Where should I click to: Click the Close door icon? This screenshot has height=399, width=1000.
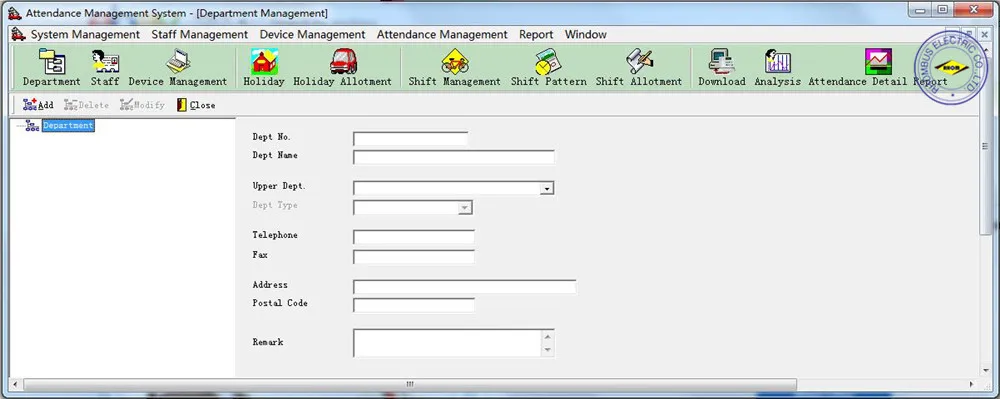(x=182, y=105)
